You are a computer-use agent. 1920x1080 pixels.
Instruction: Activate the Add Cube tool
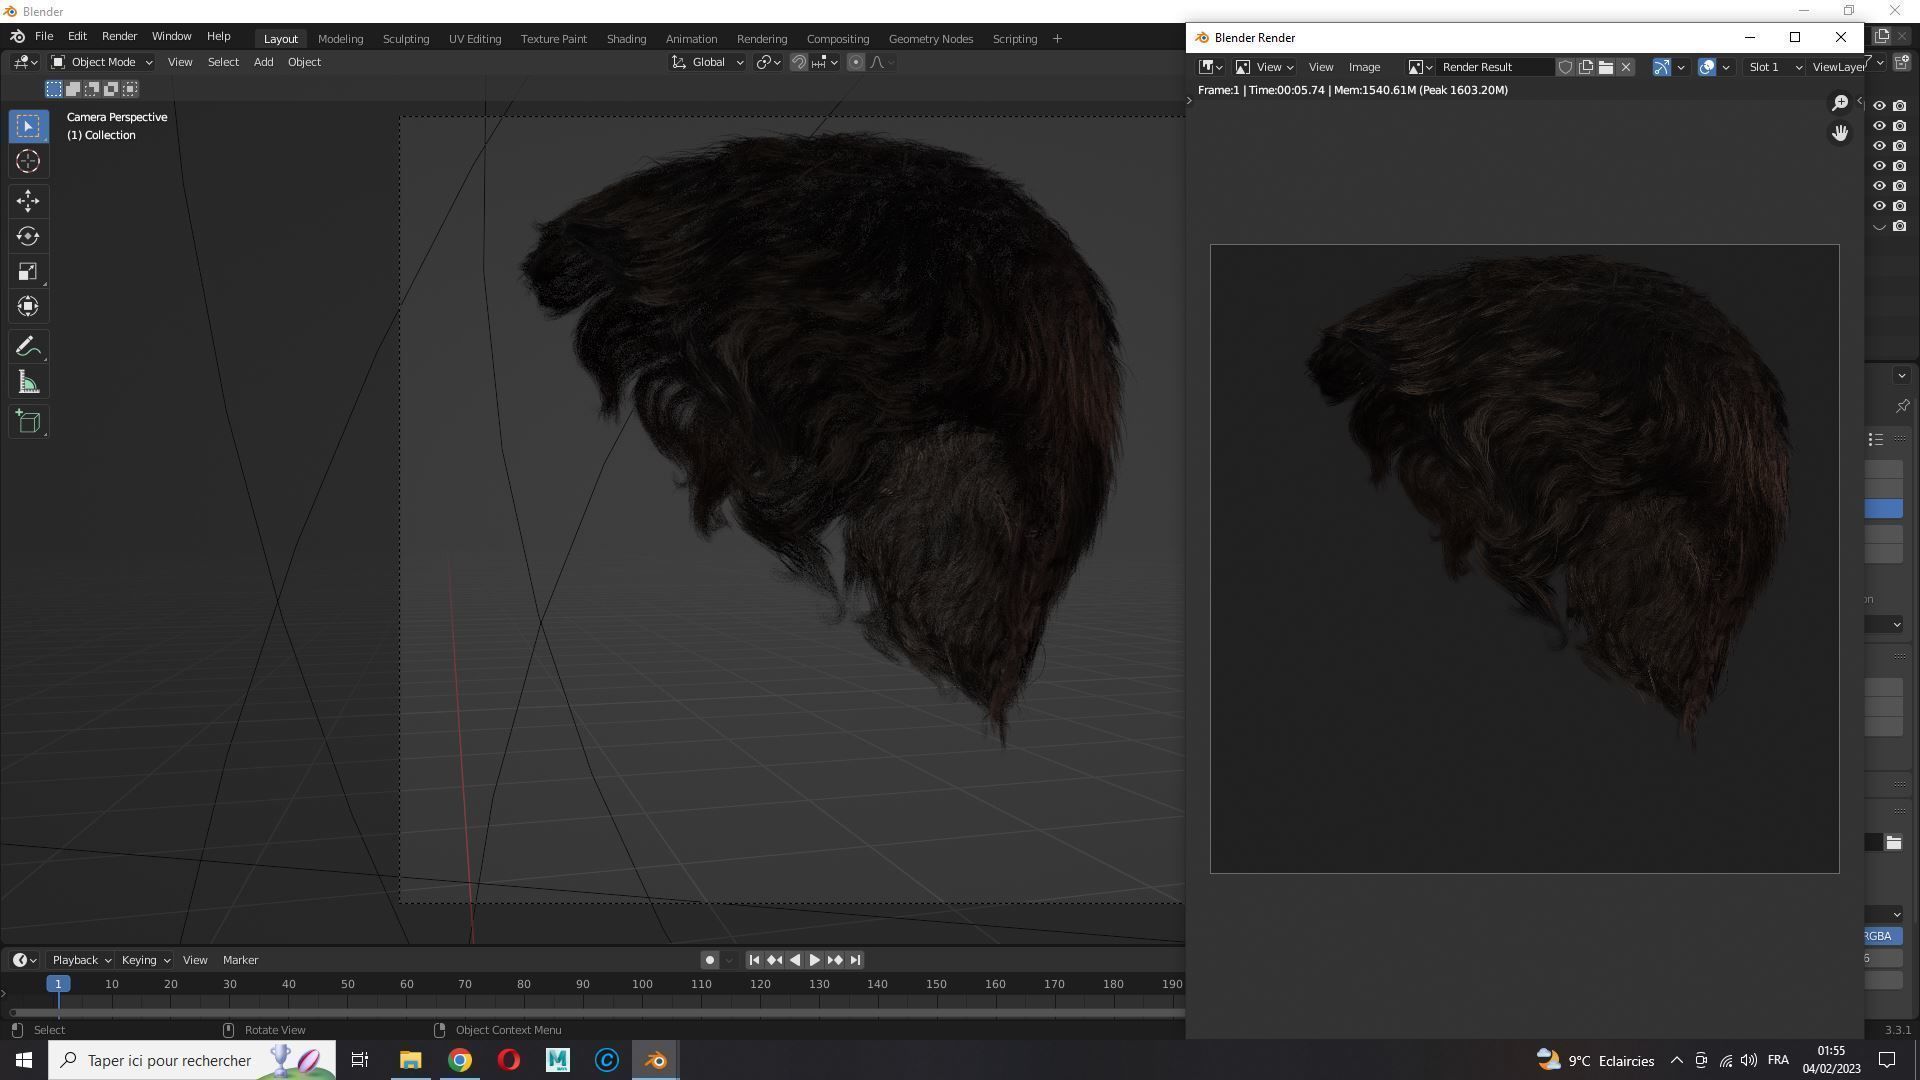coord(27,421)
